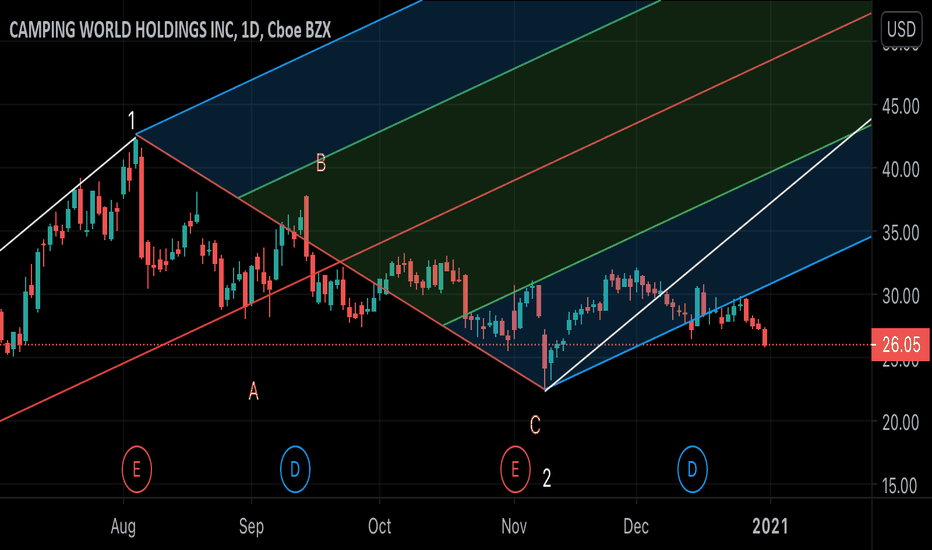Click the 2021 date axis label

point(770,526)
